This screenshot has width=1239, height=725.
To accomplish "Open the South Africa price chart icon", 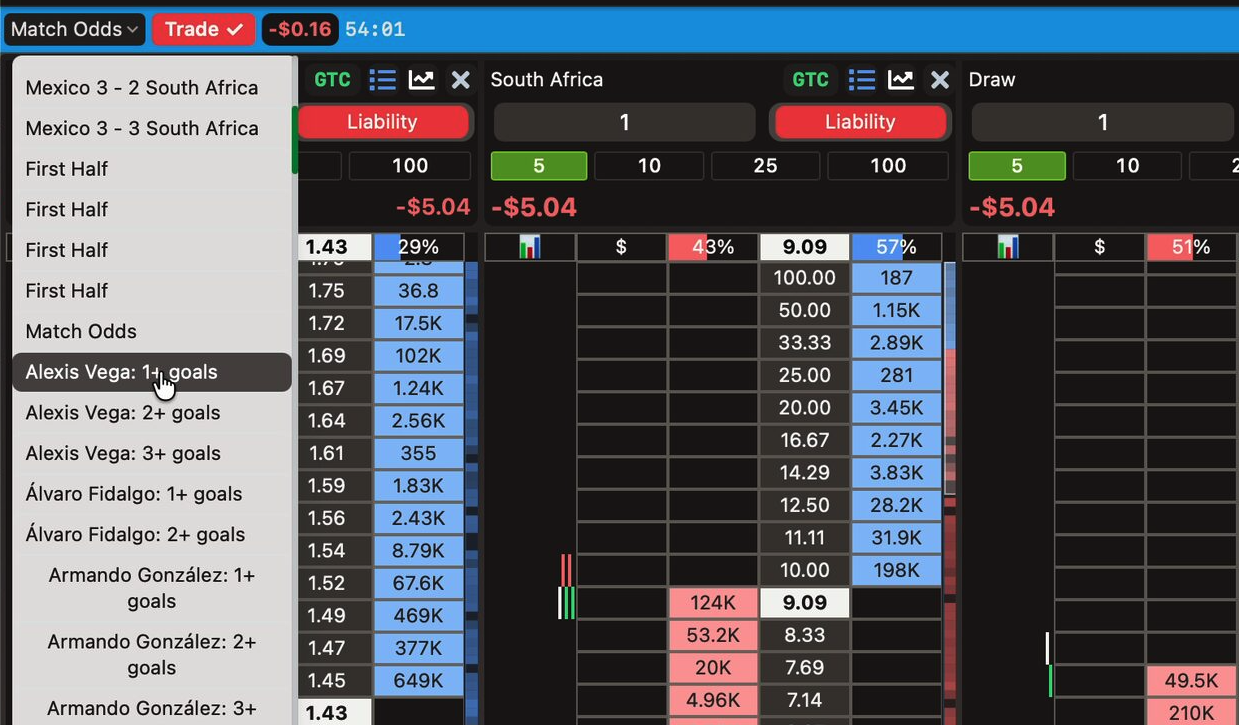I will 901,80.
